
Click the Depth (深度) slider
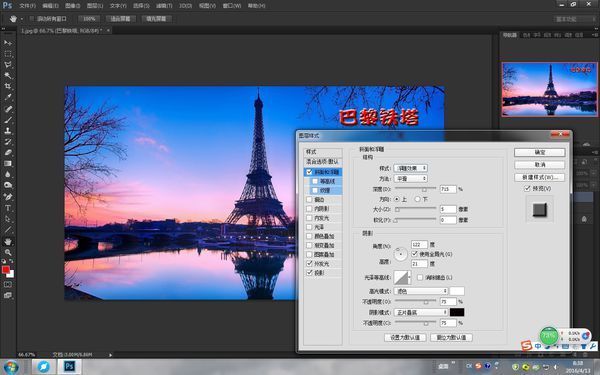pos(416,189)
